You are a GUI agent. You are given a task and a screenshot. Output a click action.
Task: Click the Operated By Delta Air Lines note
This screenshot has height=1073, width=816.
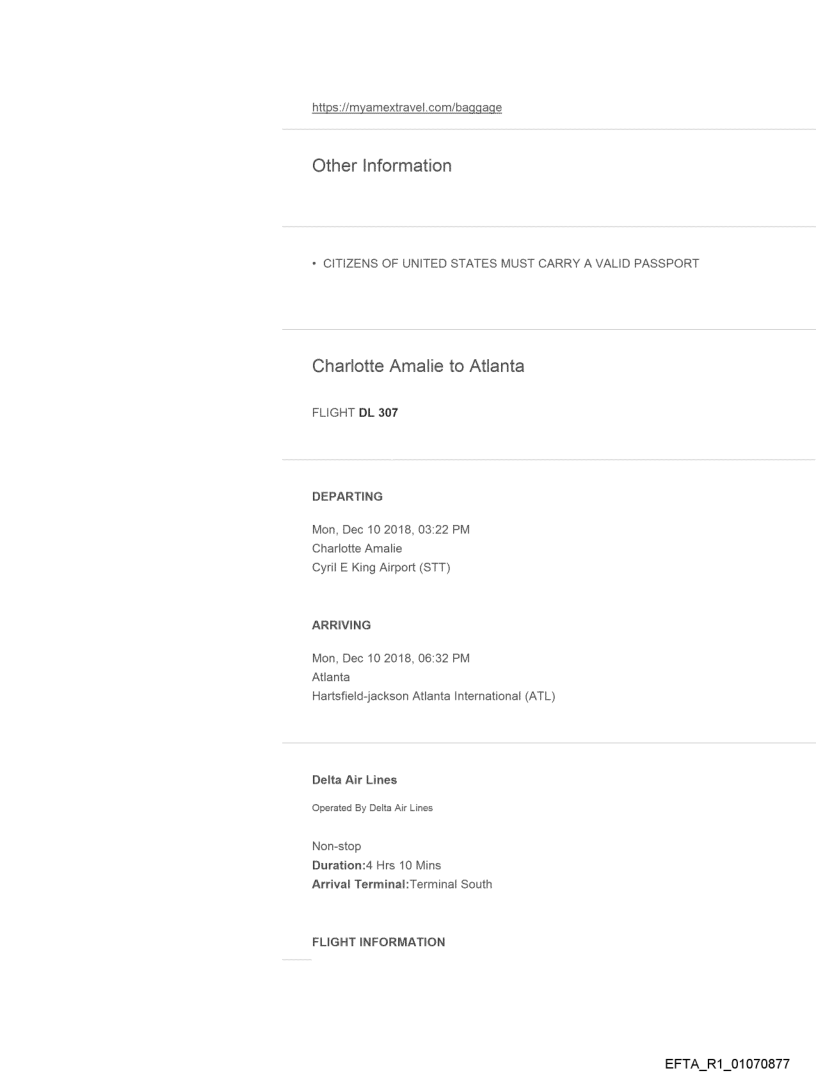click(x=372, y=809)
